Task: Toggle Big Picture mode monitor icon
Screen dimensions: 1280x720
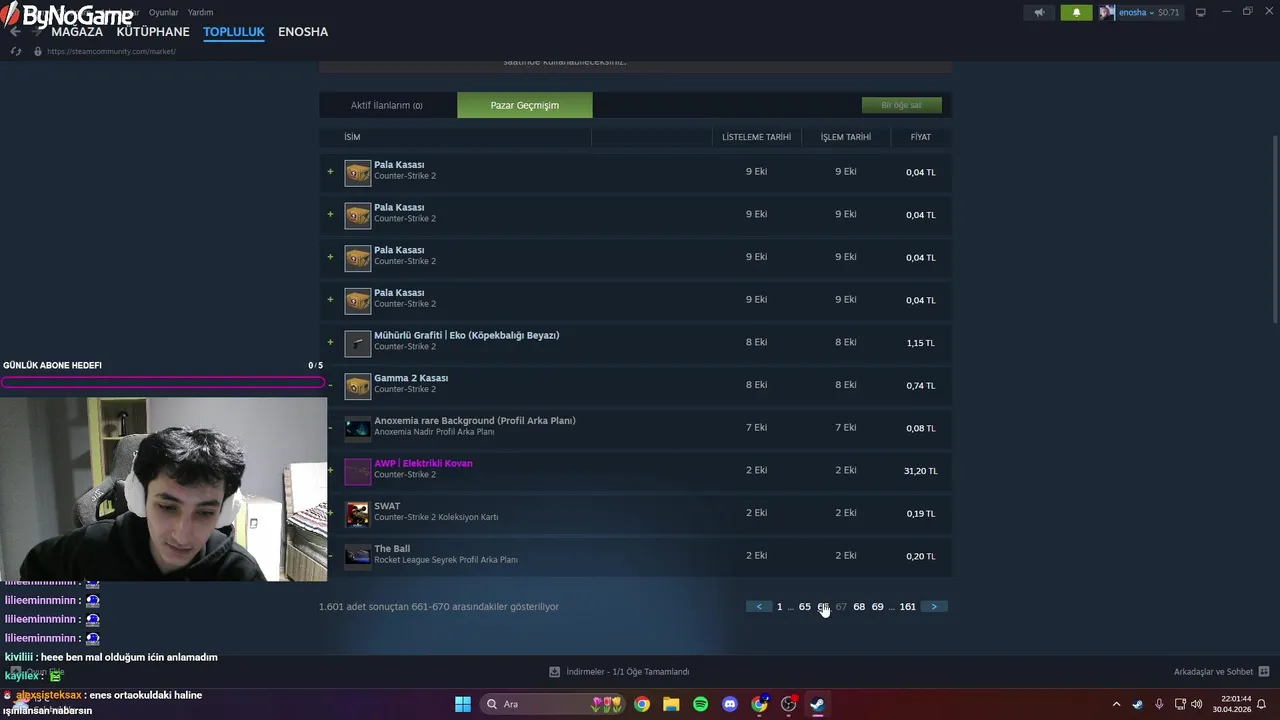Action: click(x=1201, y=12)
